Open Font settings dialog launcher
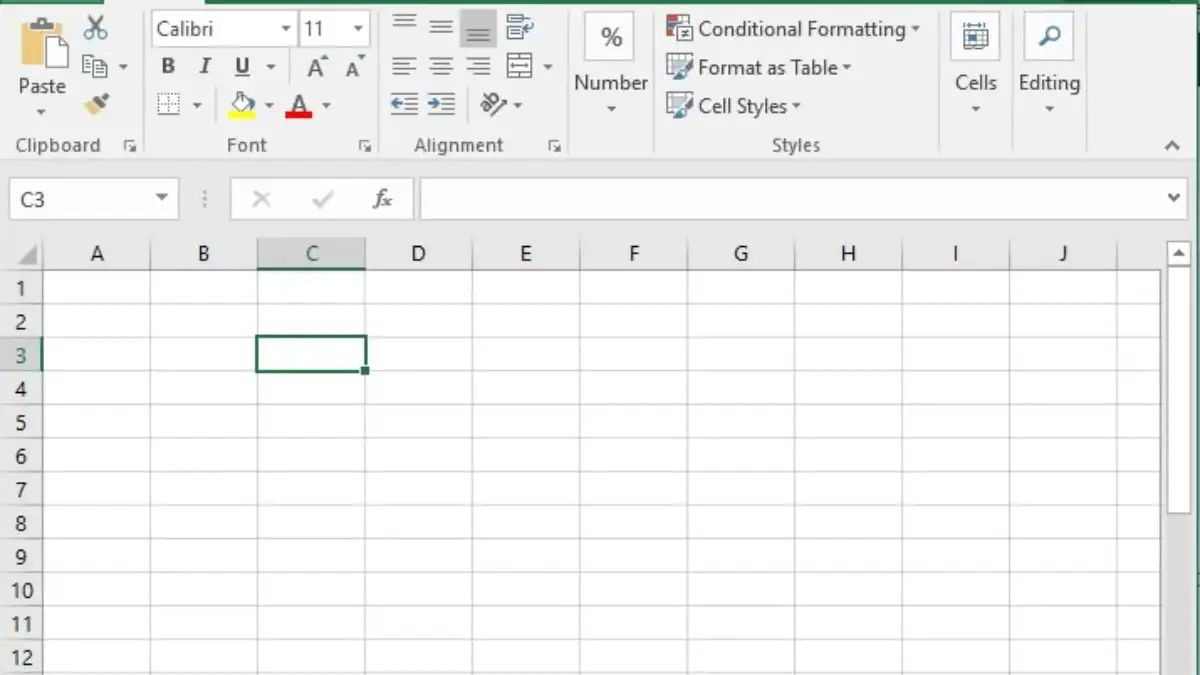This screenshot has height=675, width=1200. 365,146
